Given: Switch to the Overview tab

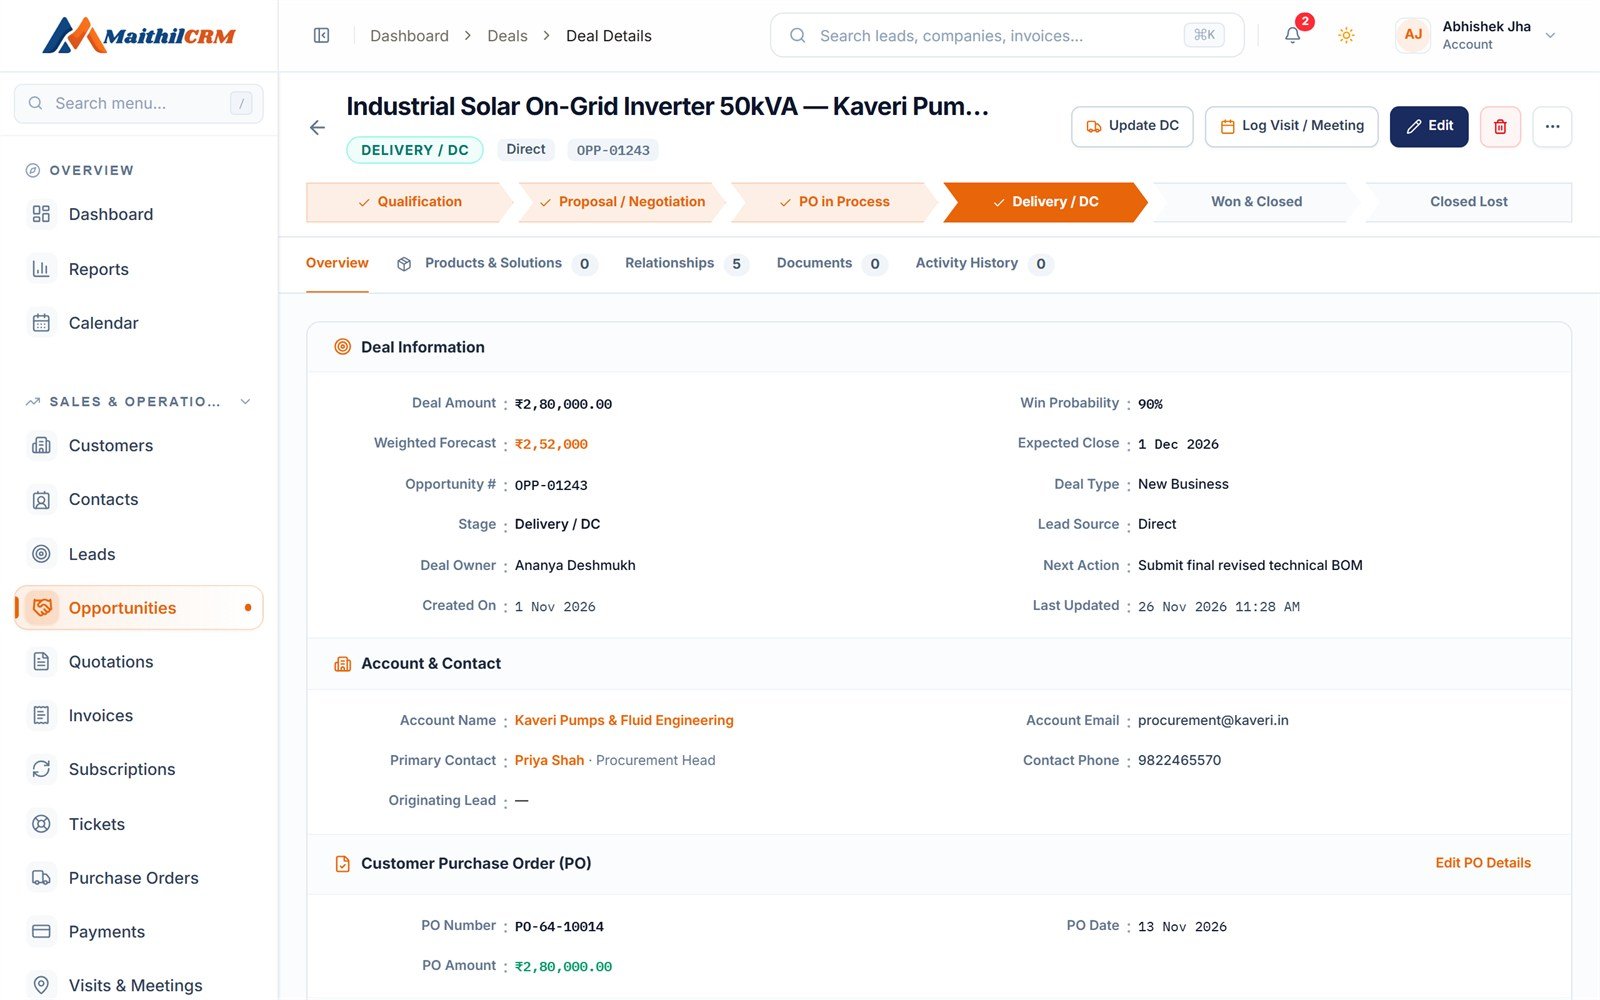Looking at the screenshot, I should point(337,263).
